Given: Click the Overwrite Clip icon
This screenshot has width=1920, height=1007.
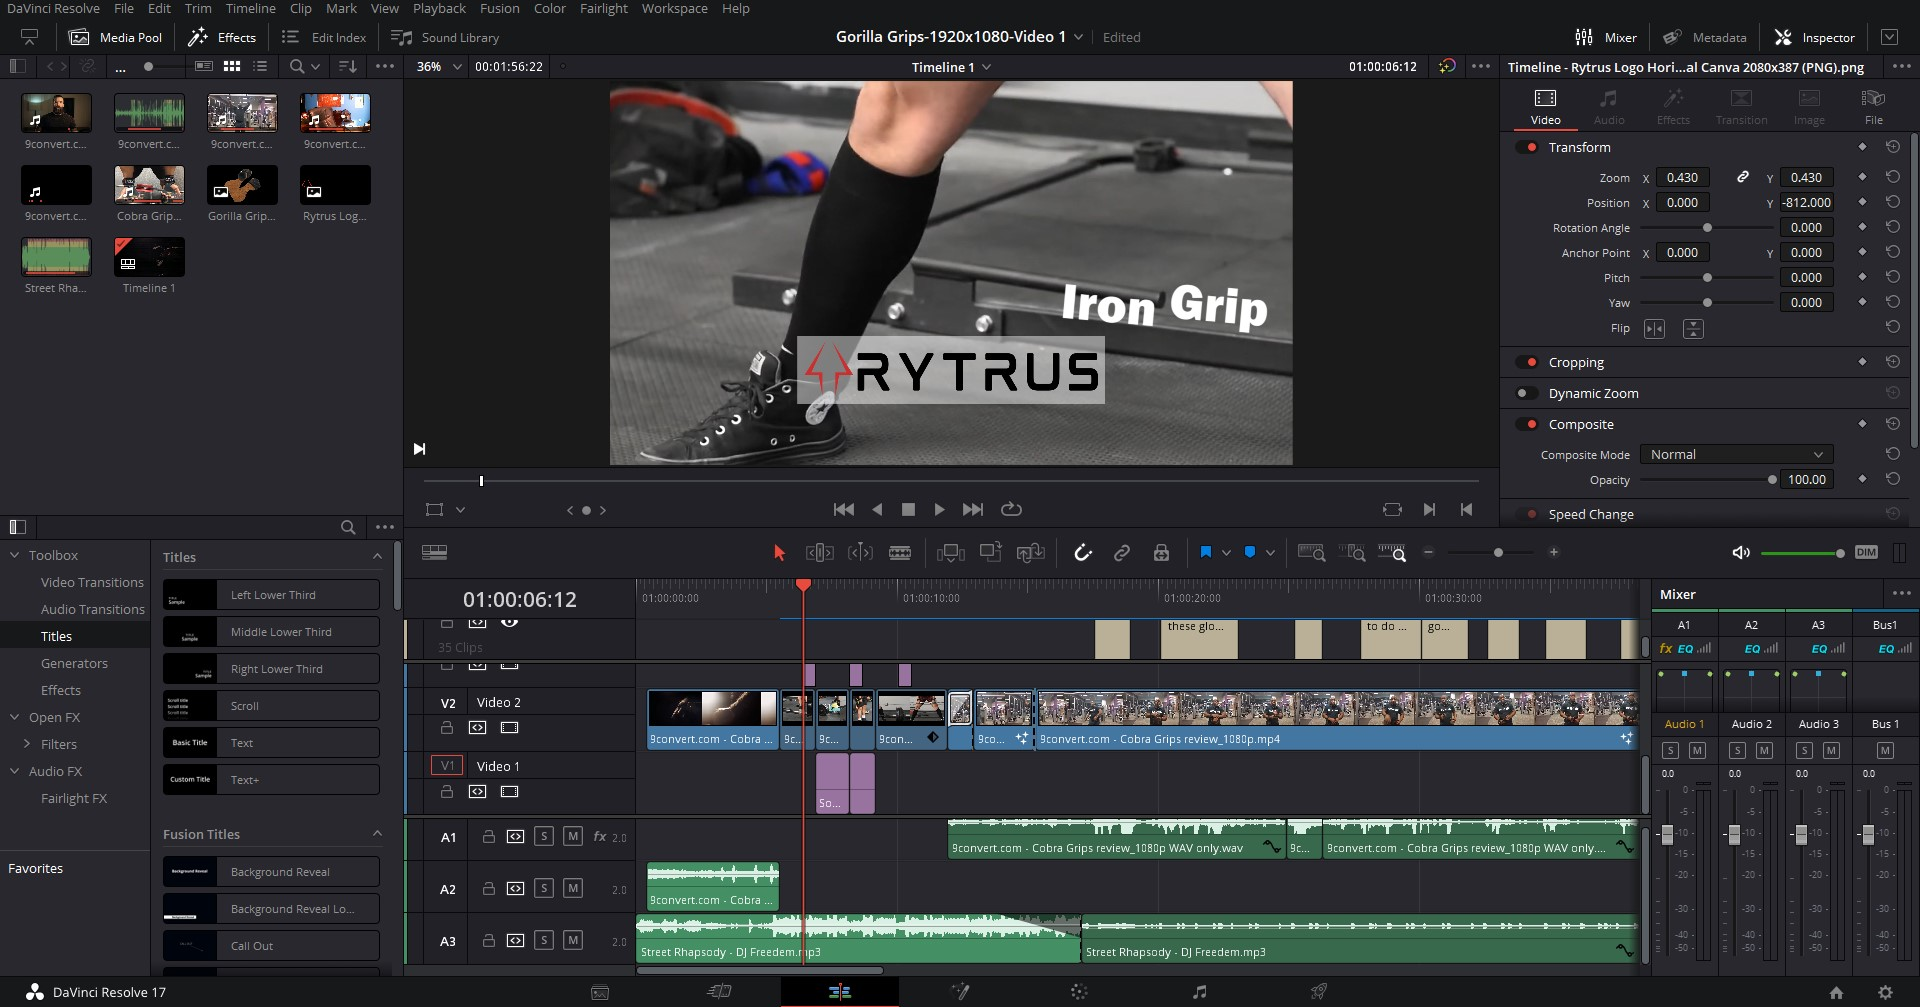Looking at the screenshot, I should click(990, 552).
